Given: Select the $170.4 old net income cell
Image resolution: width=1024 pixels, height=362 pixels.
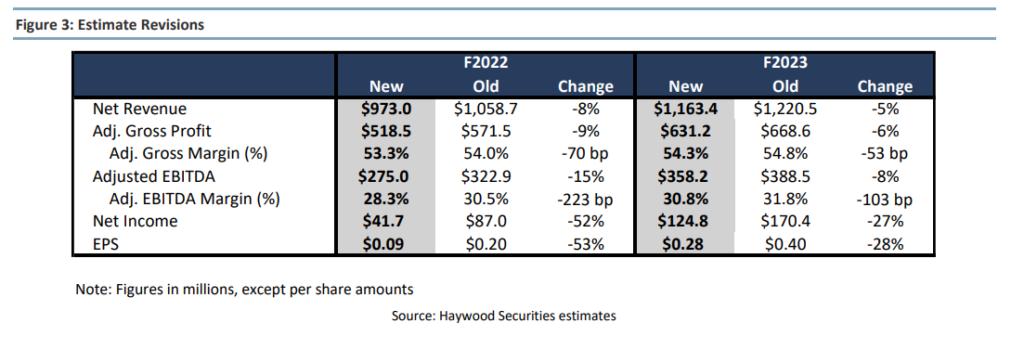Looking at the screenshot, I should pos(785,222).
